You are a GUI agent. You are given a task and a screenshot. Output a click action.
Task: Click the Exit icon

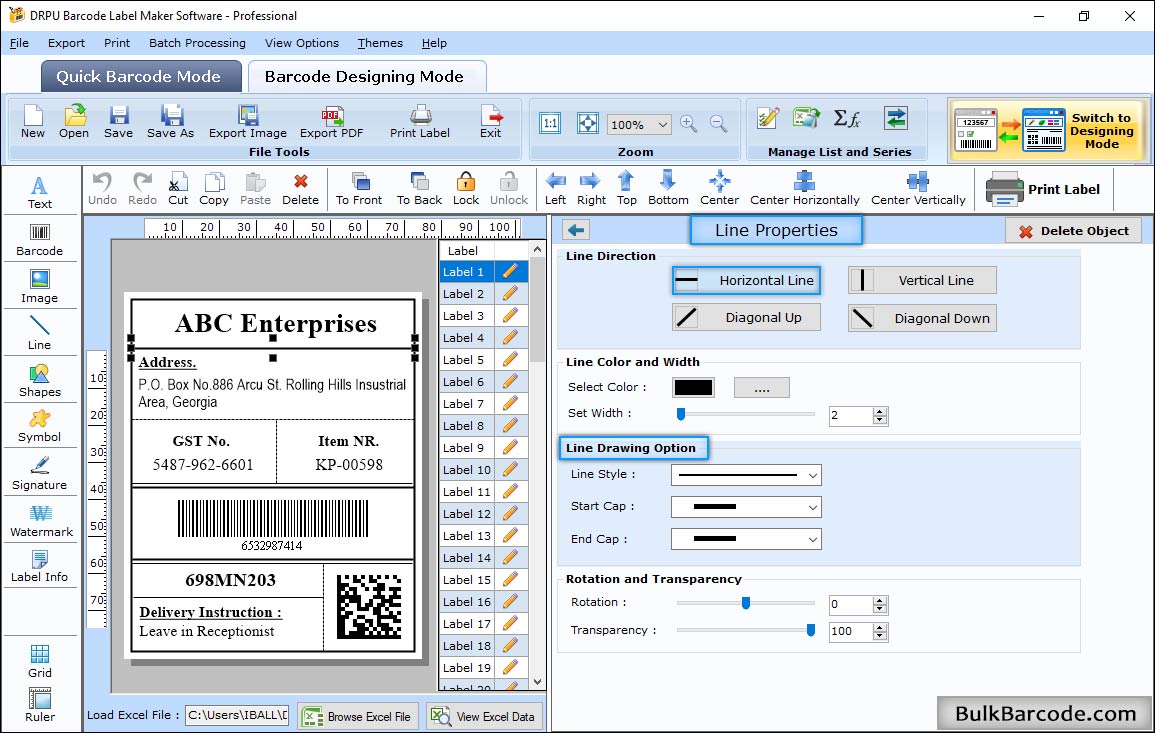tap(491, 122)
